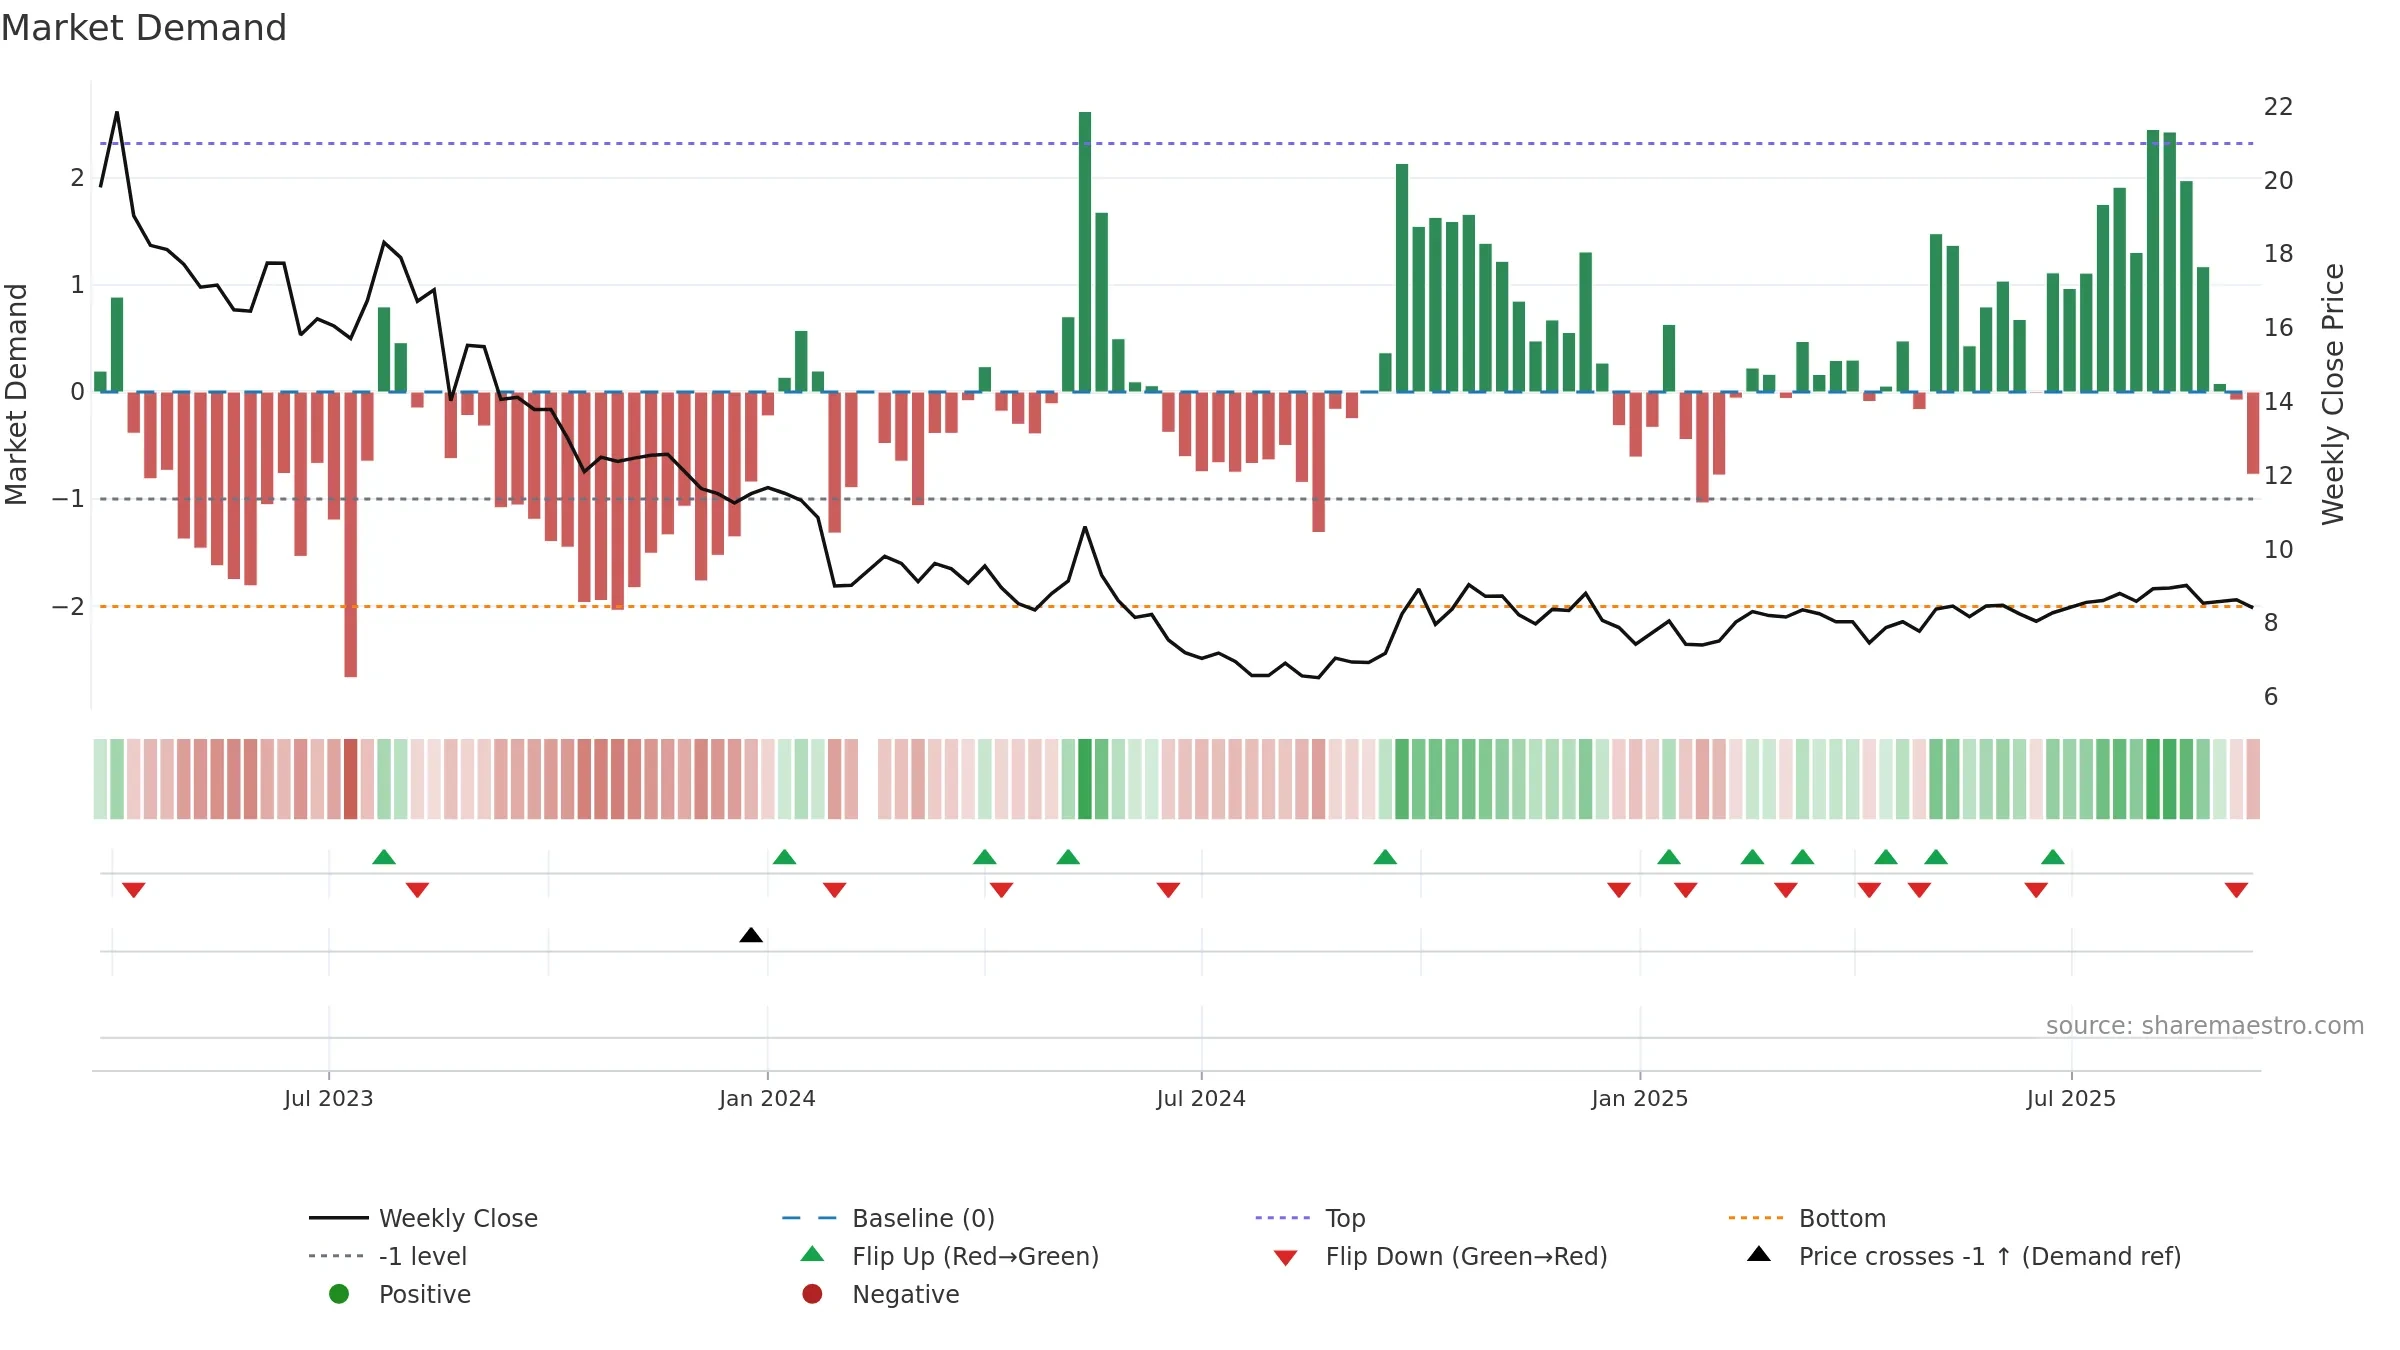Click the deepest red demand bar near Jul 2023
Image resolution: width=2400 pixels, height=1350 pixels.
tap(351, 534)
